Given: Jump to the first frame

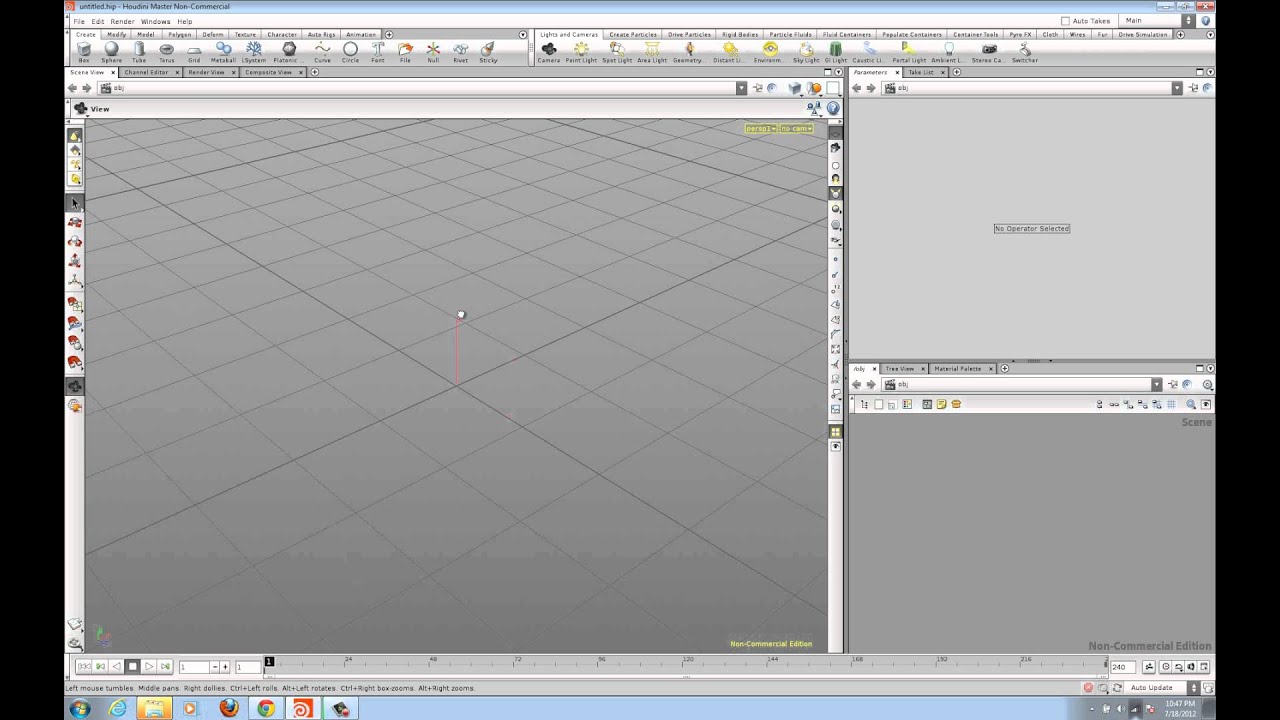Looking at the screenshot, I should [84, 667].
